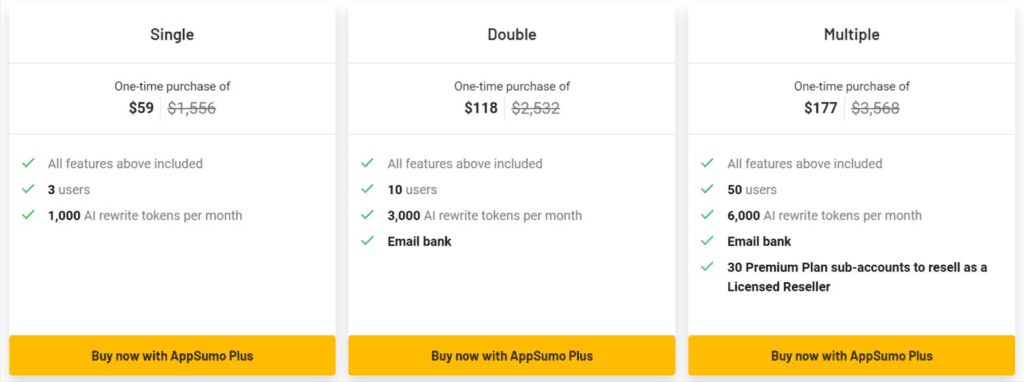This screenshot has height=382, width=1024.
Task: Click the Licensed Reseller feature text
Action: (x=857, y=277)
